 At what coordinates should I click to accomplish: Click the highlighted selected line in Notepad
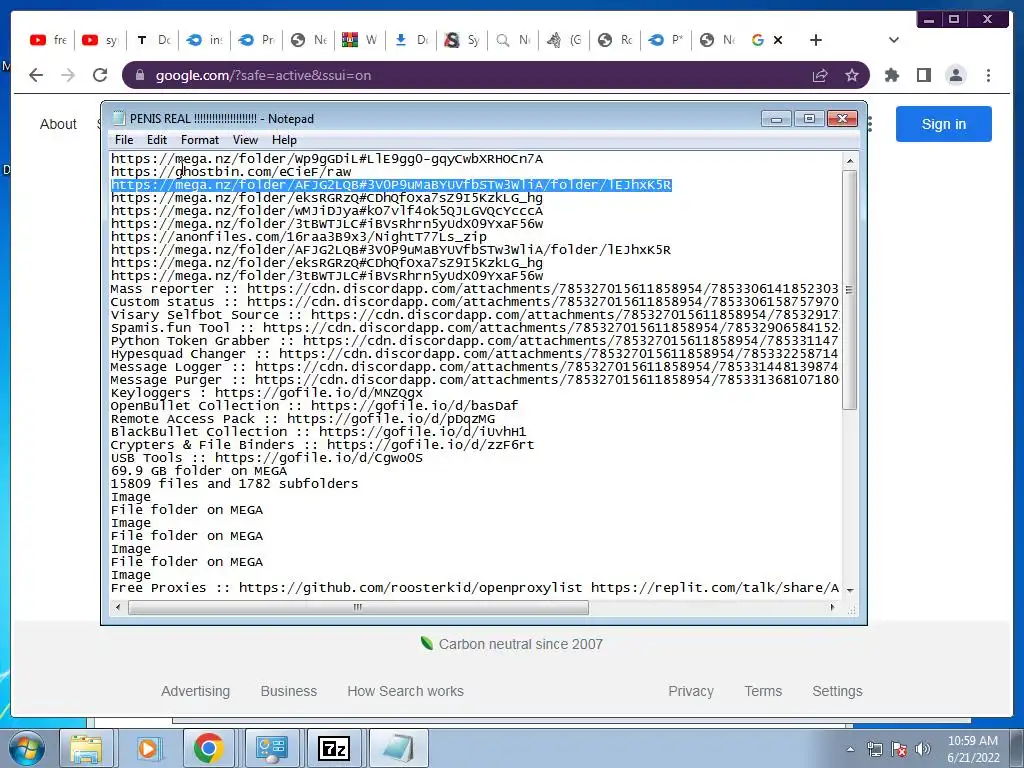(391, 185)
